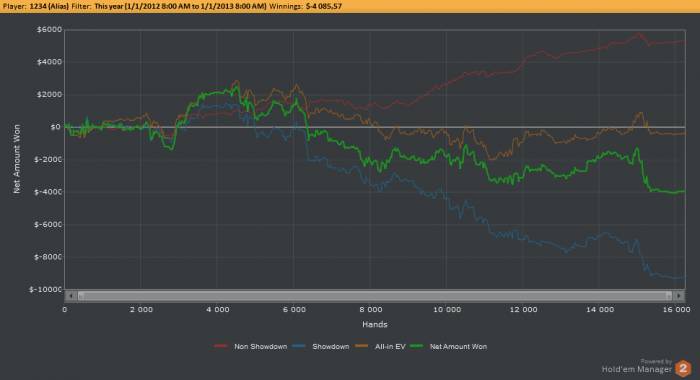700x380 pixels.
Task: Click the '$-6000' y-axis label
Action: [x=48, y=225]
